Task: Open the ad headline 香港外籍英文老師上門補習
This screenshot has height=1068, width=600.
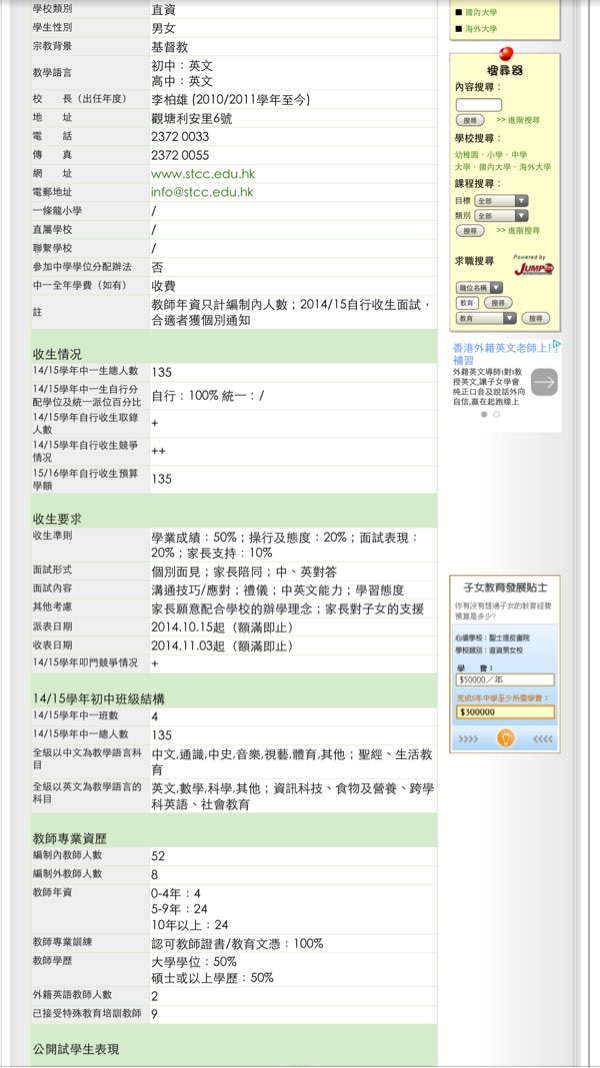Action: 502,352
